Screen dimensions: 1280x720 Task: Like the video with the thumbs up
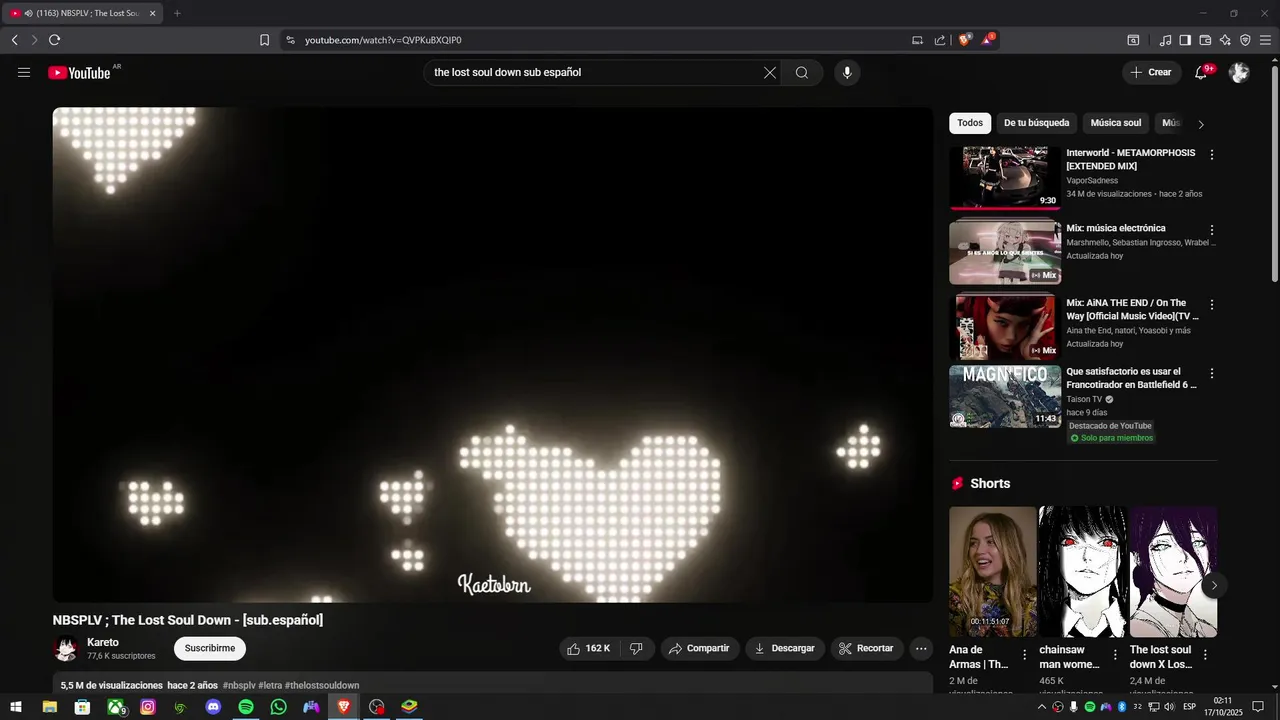tap(588, 648)
